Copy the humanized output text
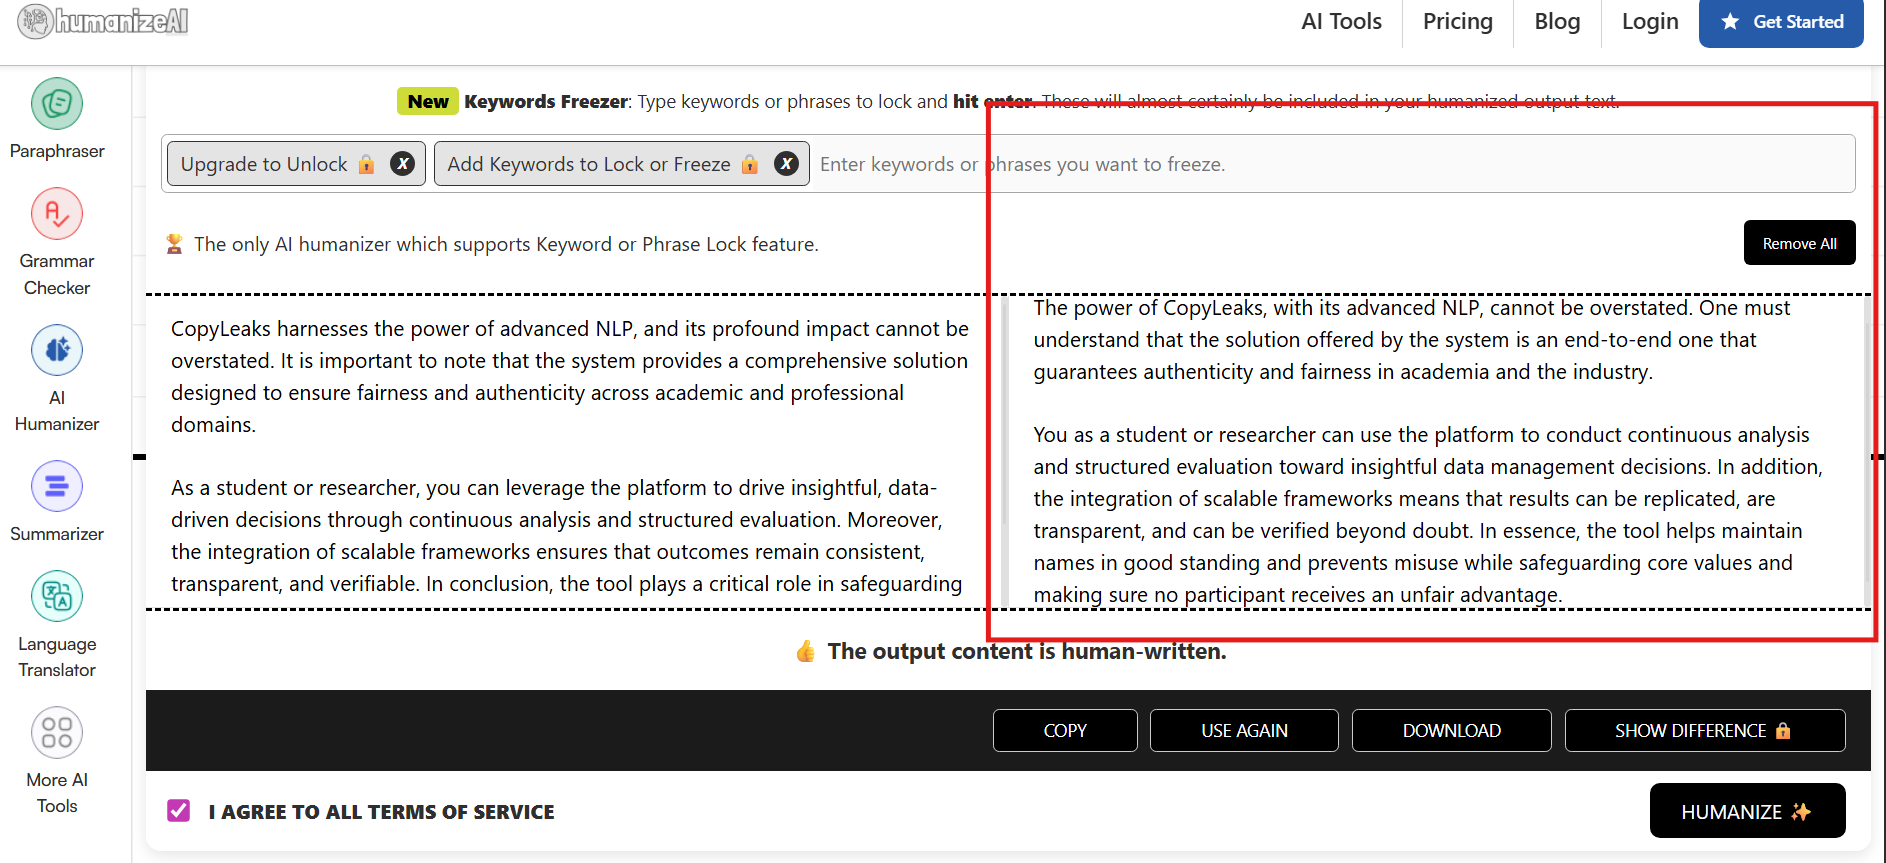The image size is (1886, 863). 1065,731
